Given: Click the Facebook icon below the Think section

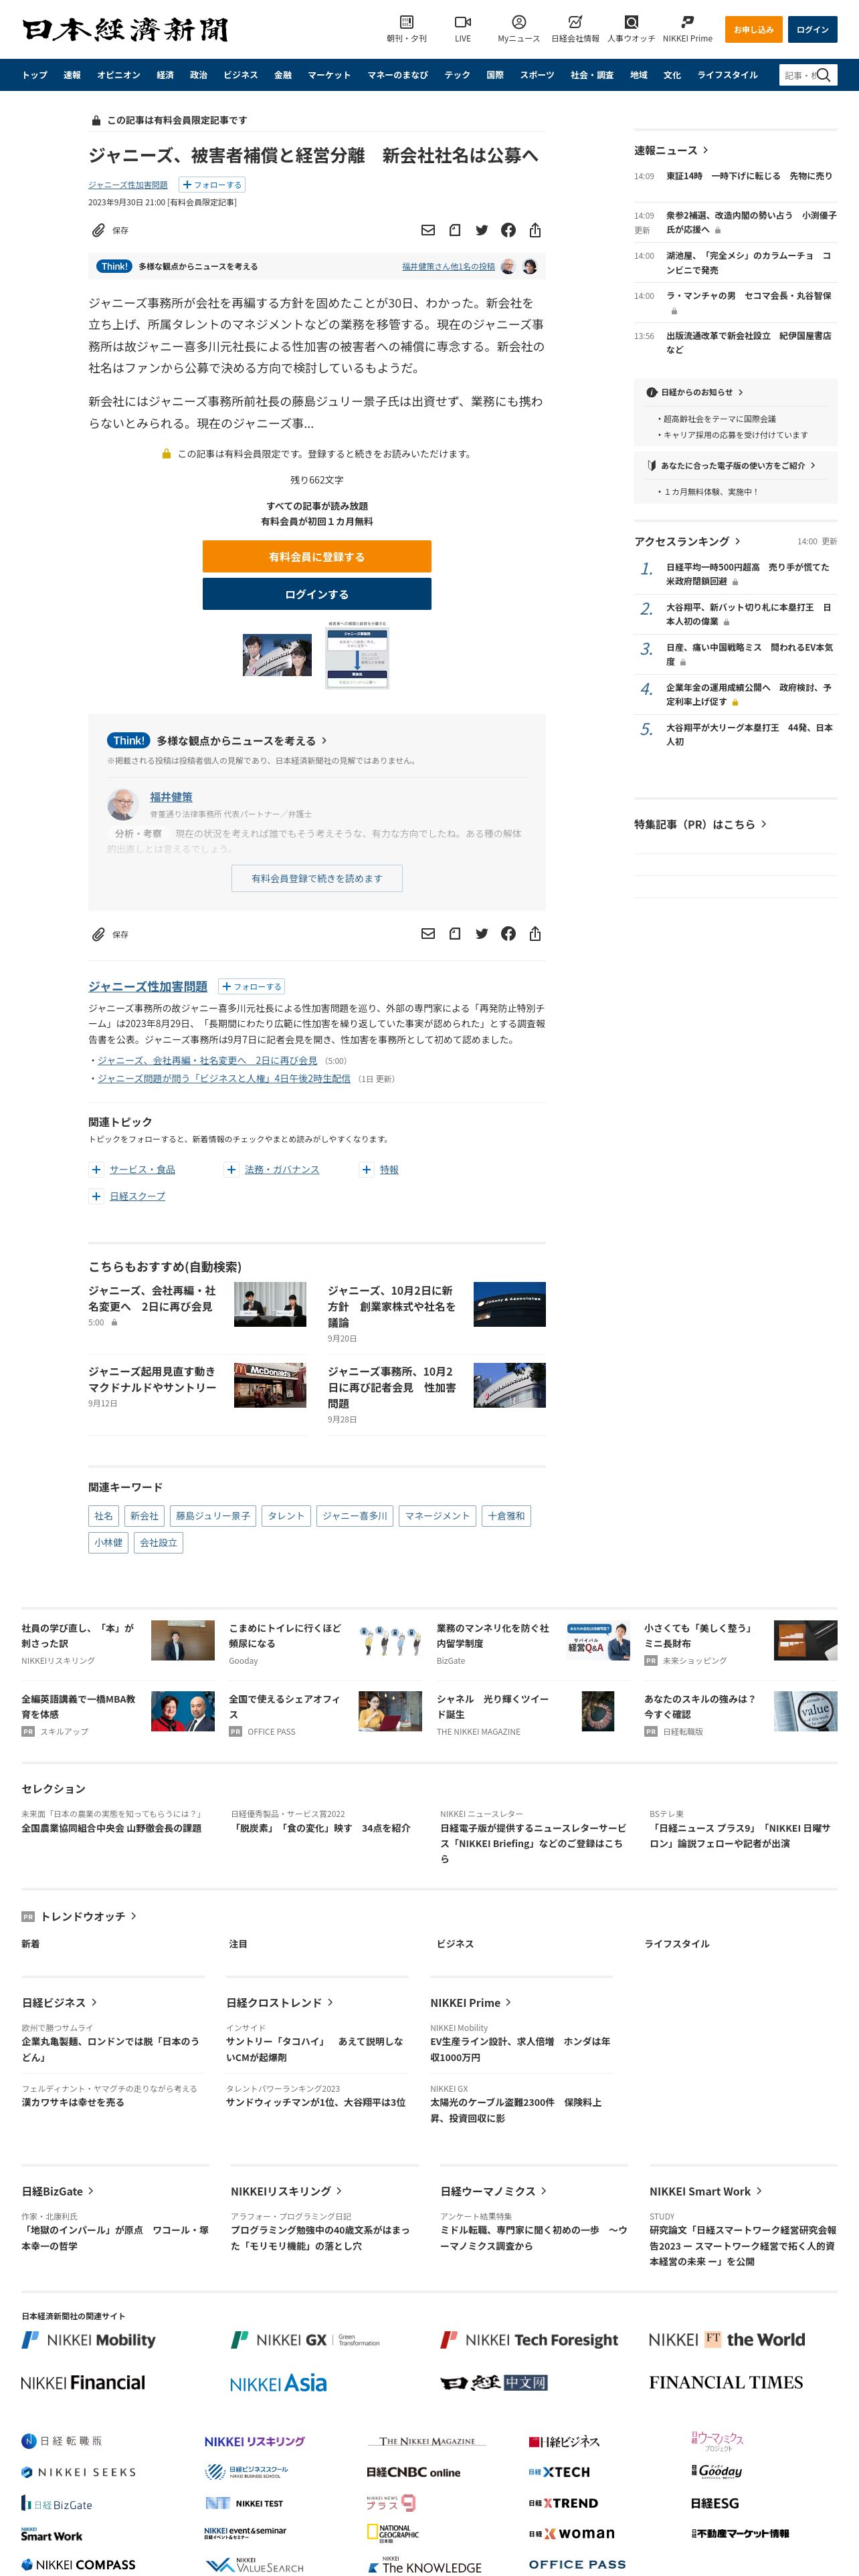Looking at the screenshot, I should (x=508, y=934).
